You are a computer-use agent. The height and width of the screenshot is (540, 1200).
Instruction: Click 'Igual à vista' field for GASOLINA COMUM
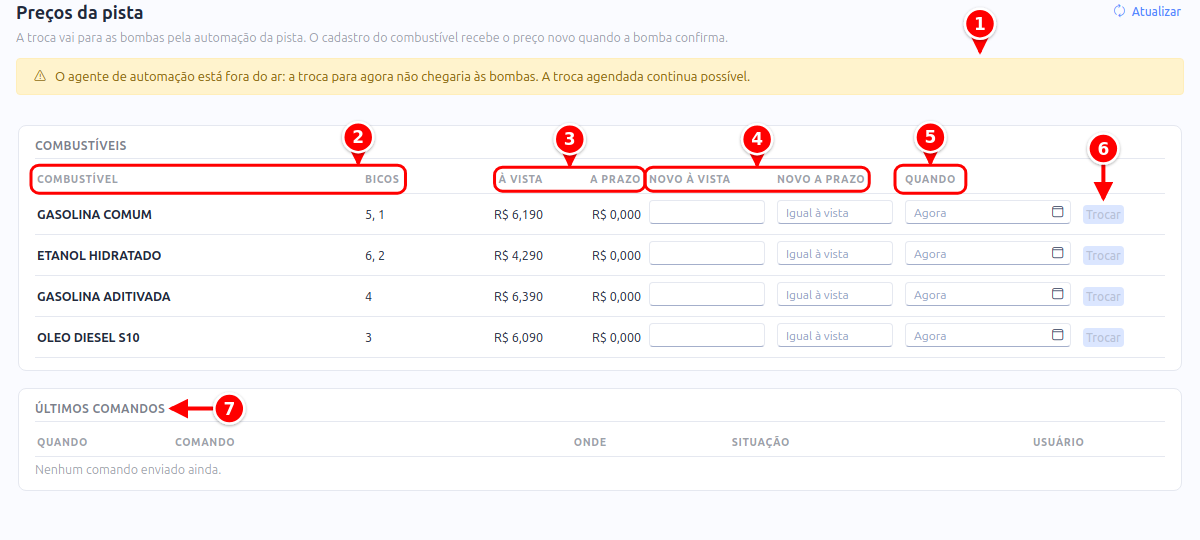(x=835, y=212)
